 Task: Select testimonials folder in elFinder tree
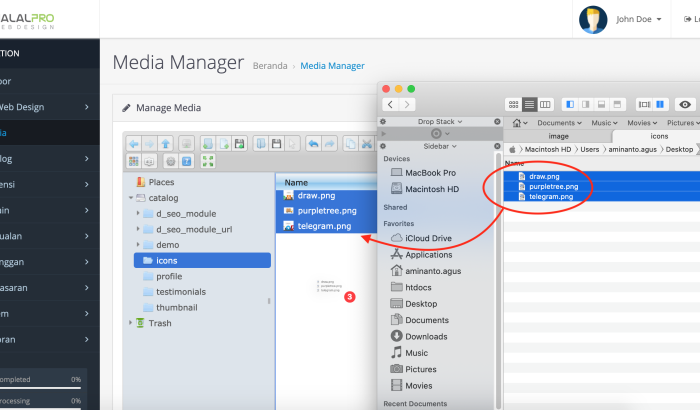coord(180,292)
